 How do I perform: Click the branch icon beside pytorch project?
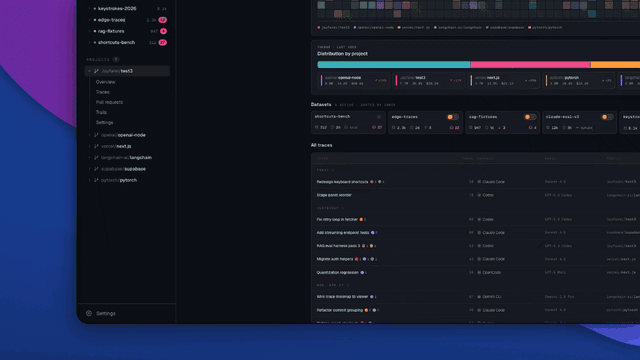coord(96,180)
